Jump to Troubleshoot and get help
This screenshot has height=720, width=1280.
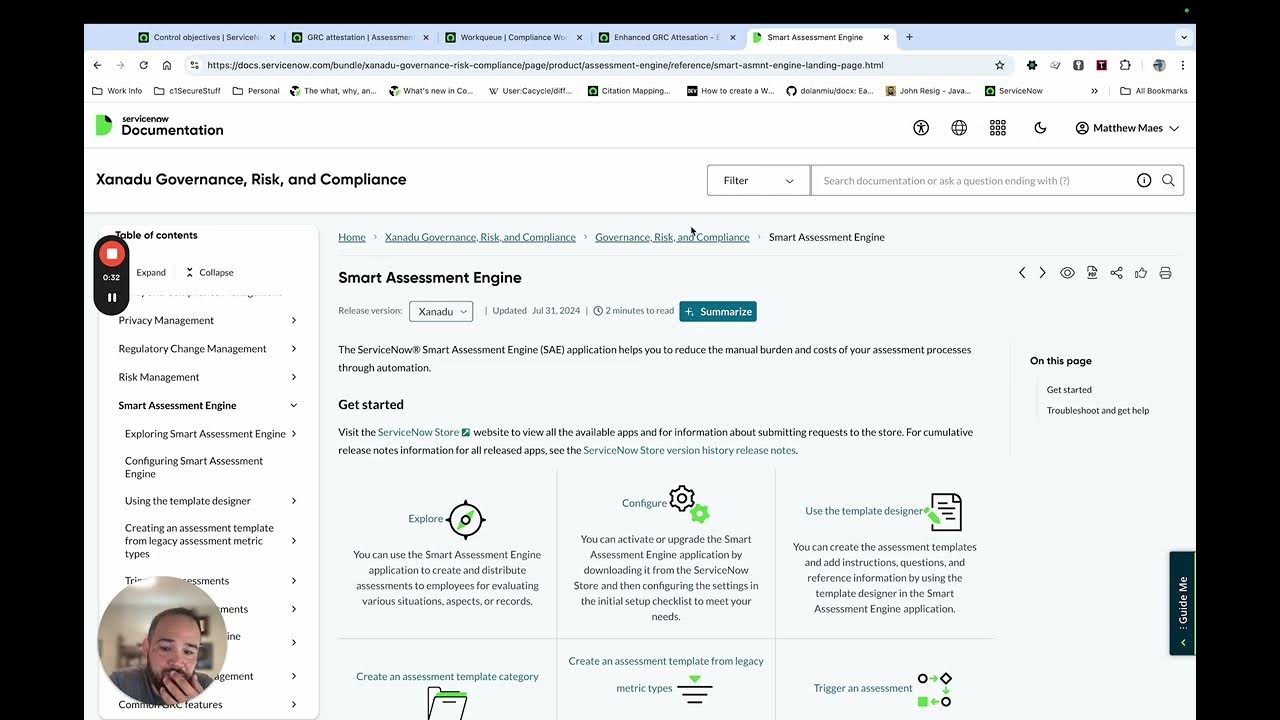point(1098,410)
